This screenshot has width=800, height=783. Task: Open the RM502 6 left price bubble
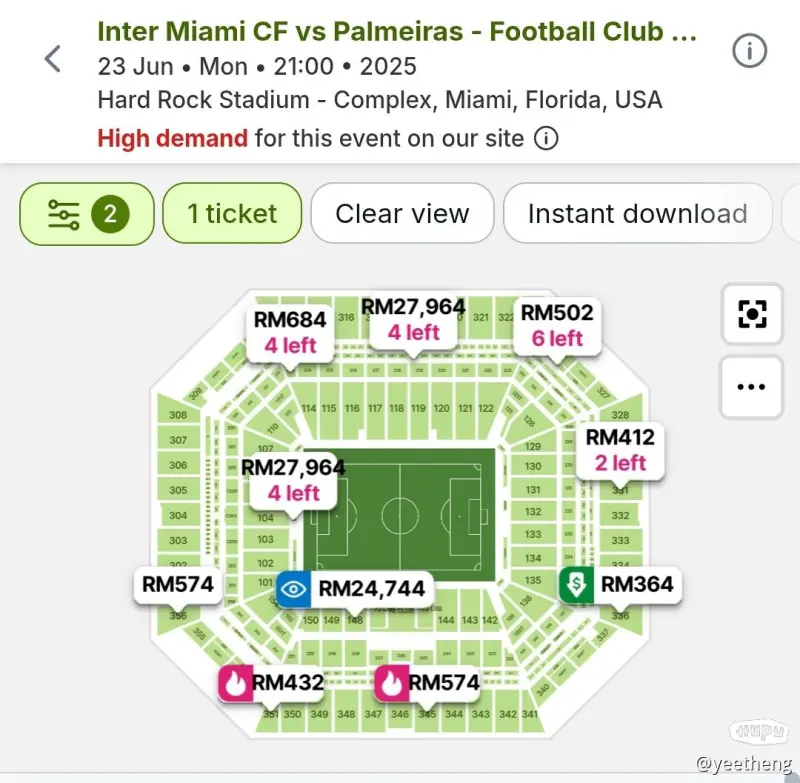(557, 325)
